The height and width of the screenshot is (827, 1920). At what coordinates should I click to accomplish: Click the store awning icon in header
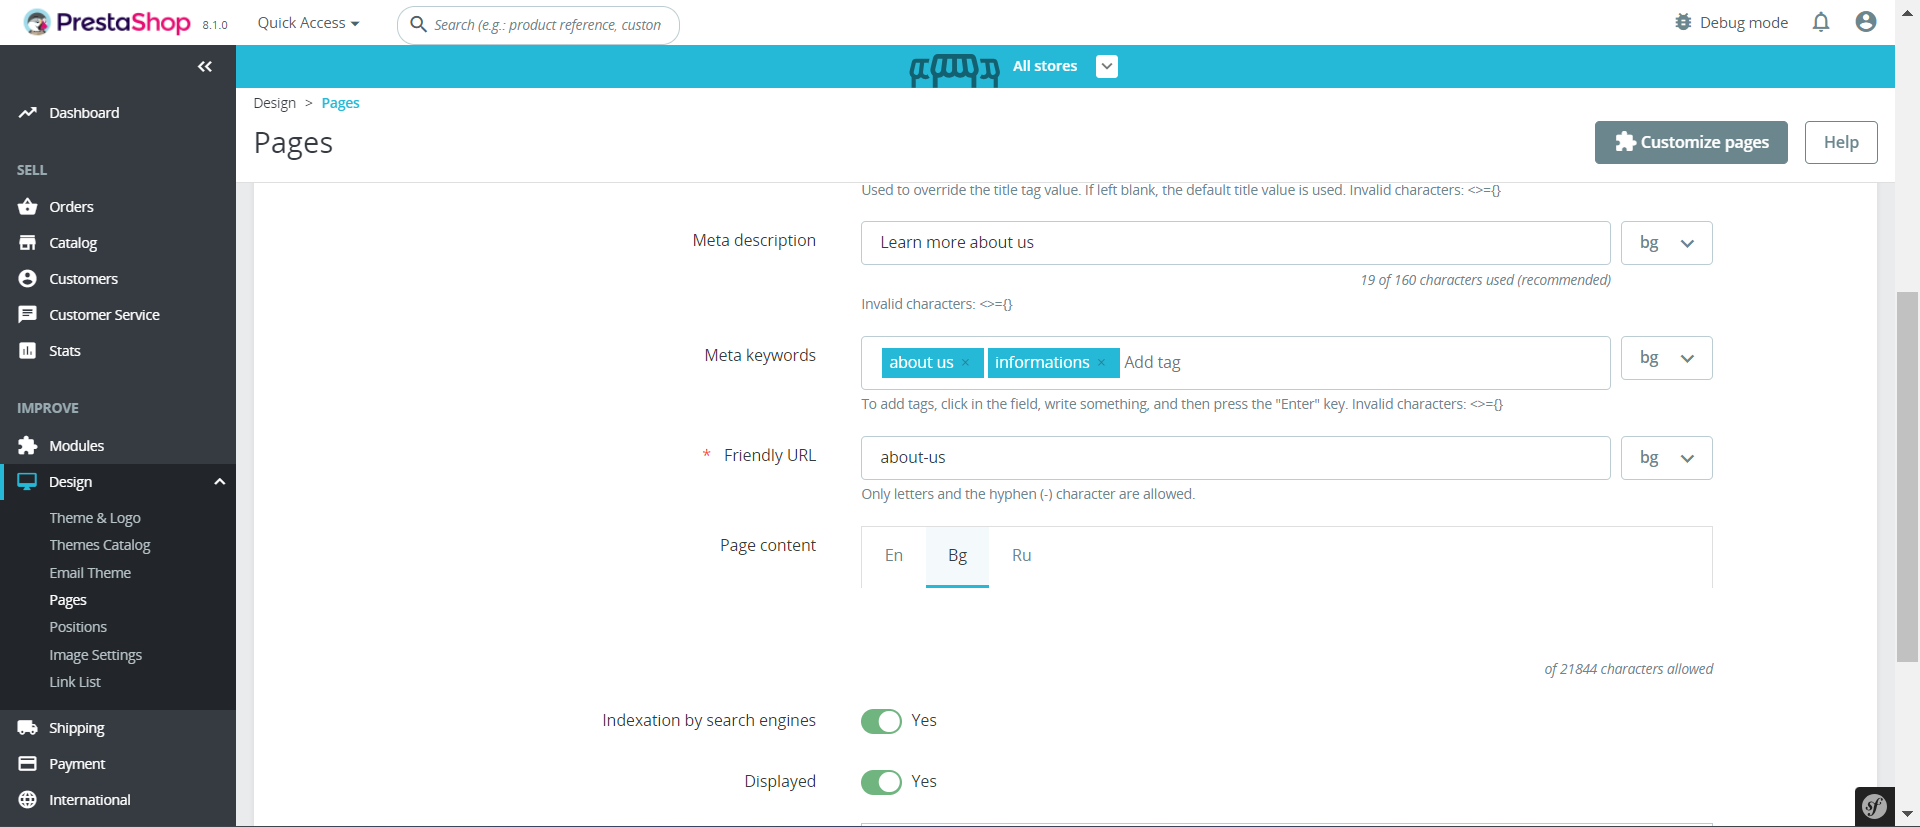coord(954,69)
